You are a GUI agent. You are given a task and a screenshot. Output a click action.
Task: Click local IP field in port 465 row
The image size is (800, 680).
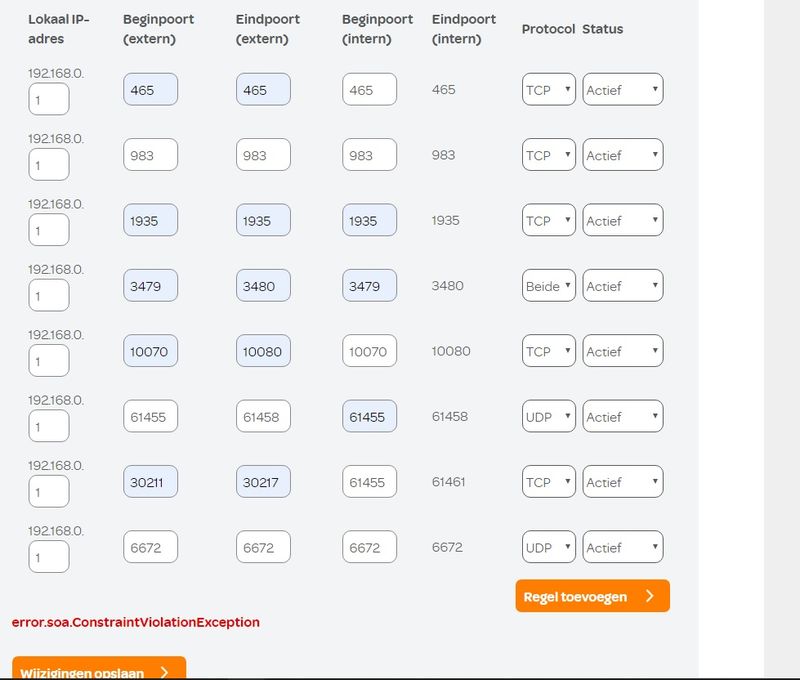click(48, 100)
